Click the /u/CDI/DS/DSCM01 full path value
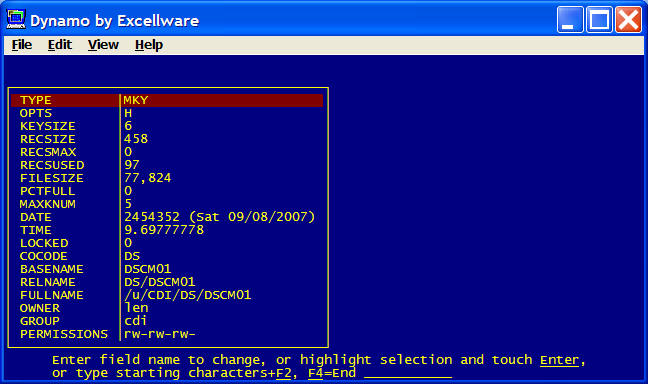Screen dimensions: 648x384 pyautogui.click(x=188, y=295)
